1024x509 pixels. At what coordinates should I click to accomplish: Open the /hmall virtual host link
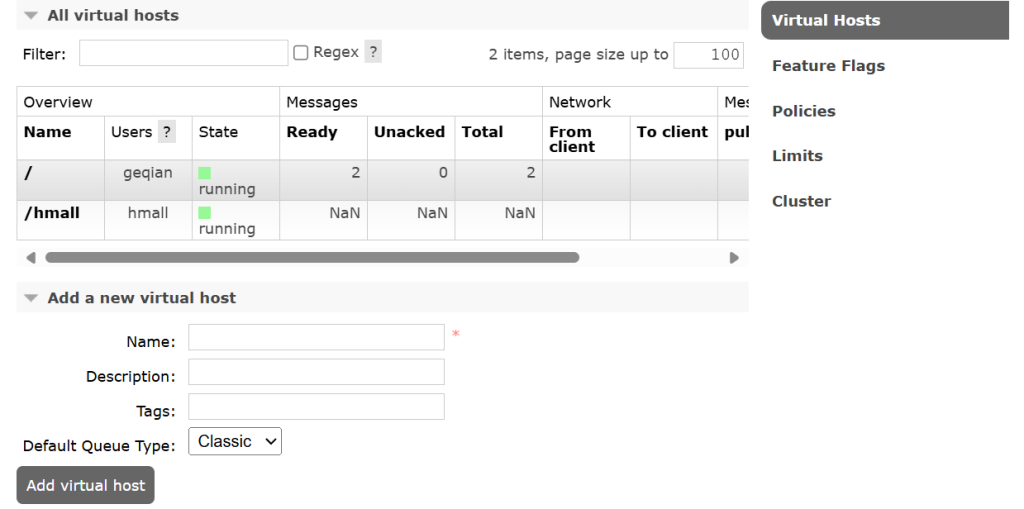52,213
